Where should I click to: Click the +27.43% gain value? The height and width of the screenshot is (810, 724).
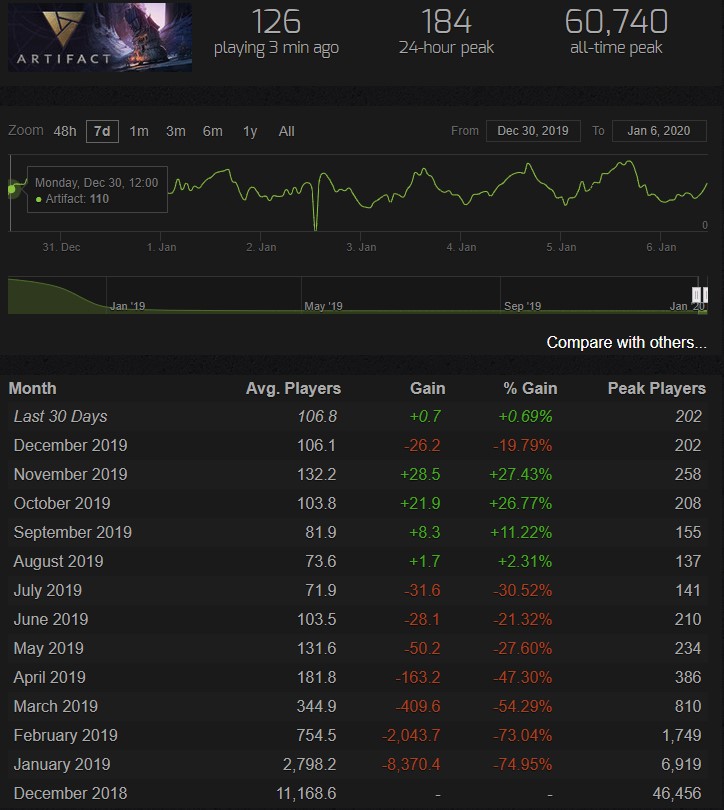click(x=521, y=474)
